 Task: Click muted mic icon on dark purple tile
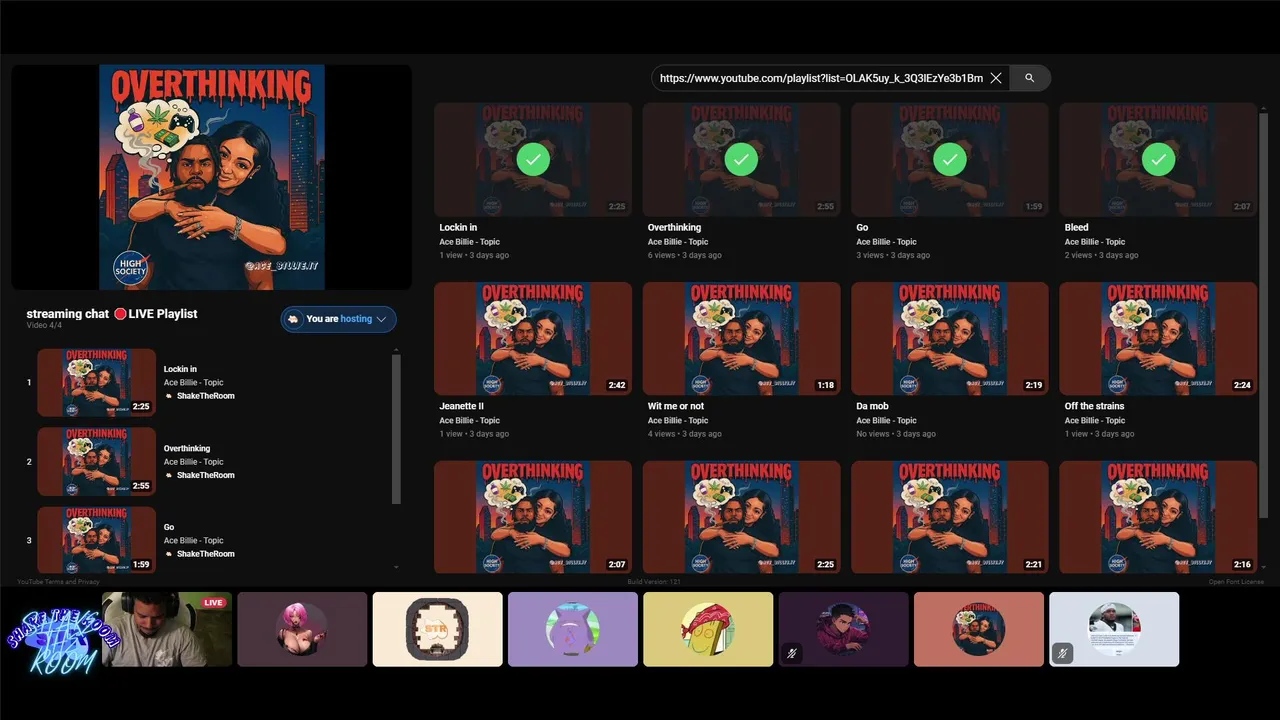click(792, 653)
